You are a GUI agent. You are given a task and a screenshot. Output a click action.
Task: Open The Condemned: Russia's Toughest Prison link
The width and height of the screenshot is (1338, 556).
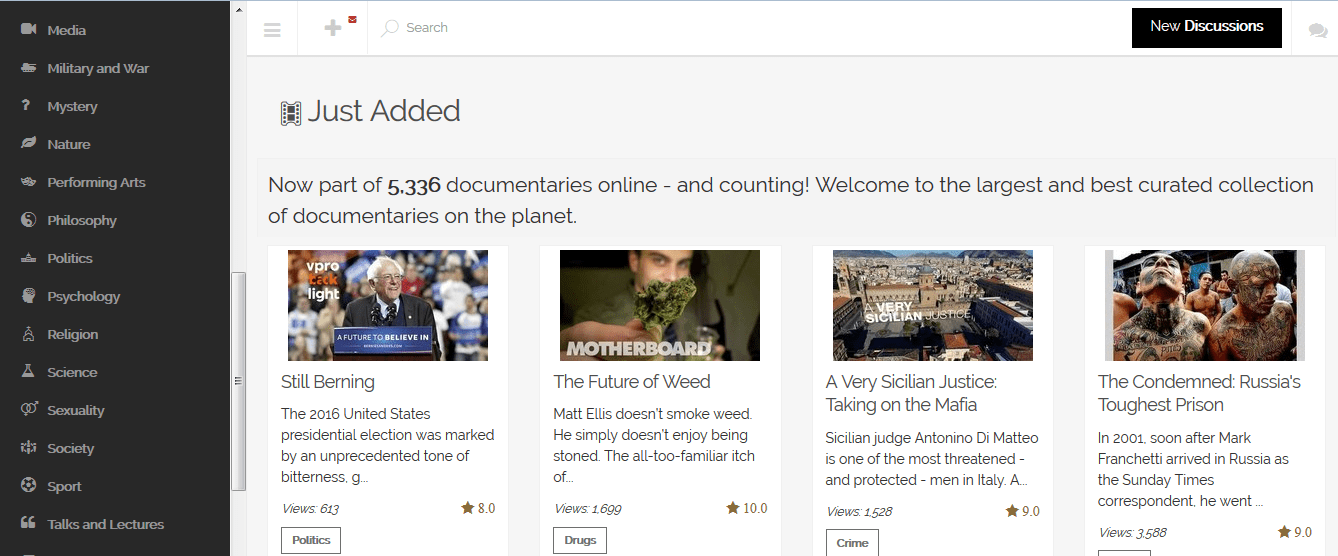pos(1199,393)
